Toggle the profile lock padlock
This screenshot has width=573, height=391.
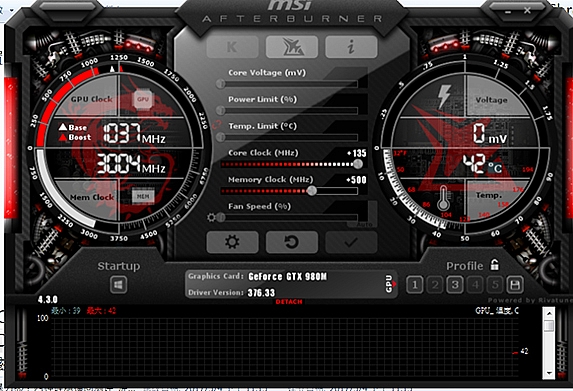494,265
